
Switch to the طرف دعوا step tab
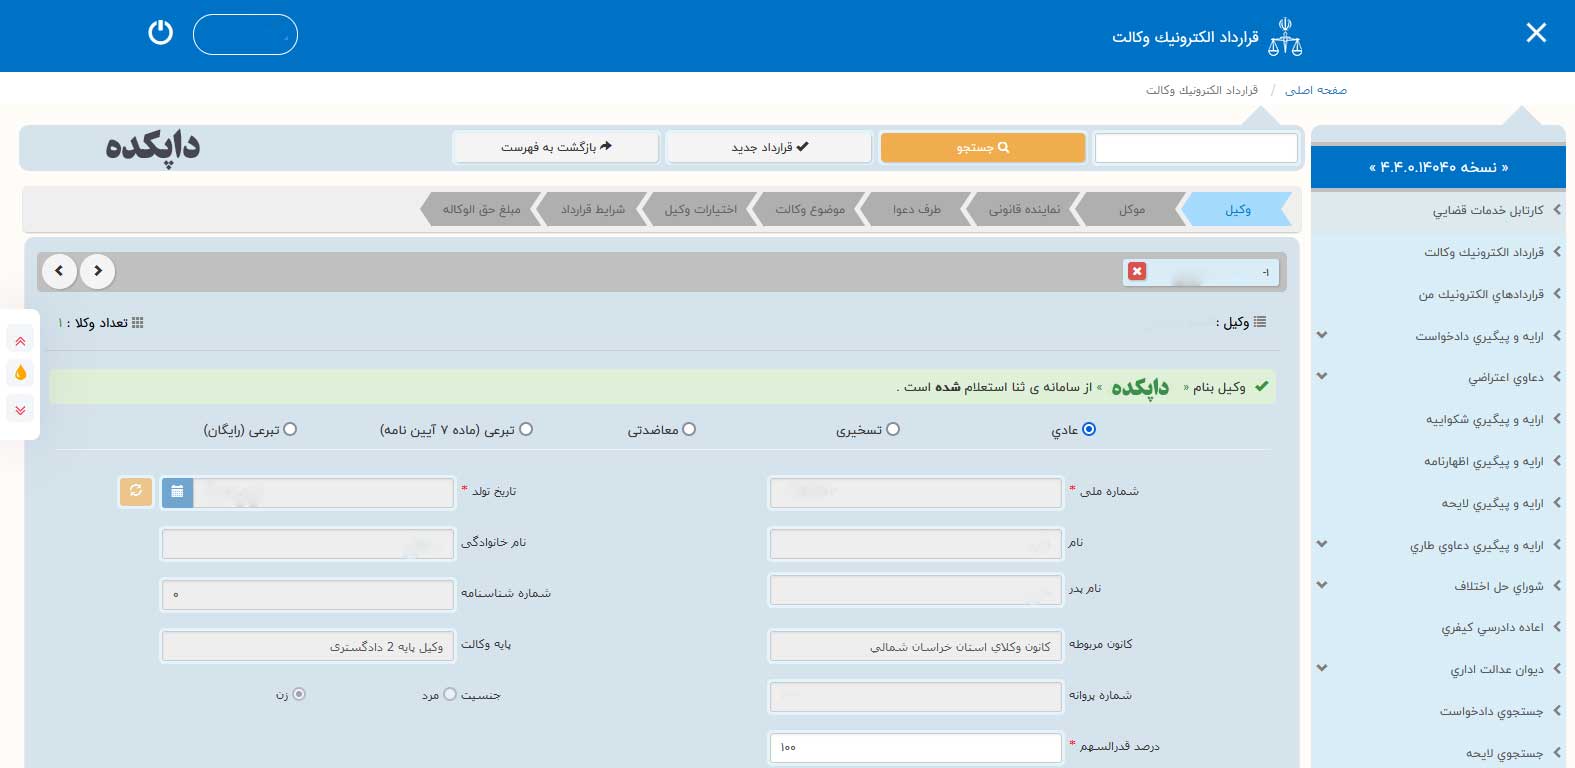(x=916, y=209)
